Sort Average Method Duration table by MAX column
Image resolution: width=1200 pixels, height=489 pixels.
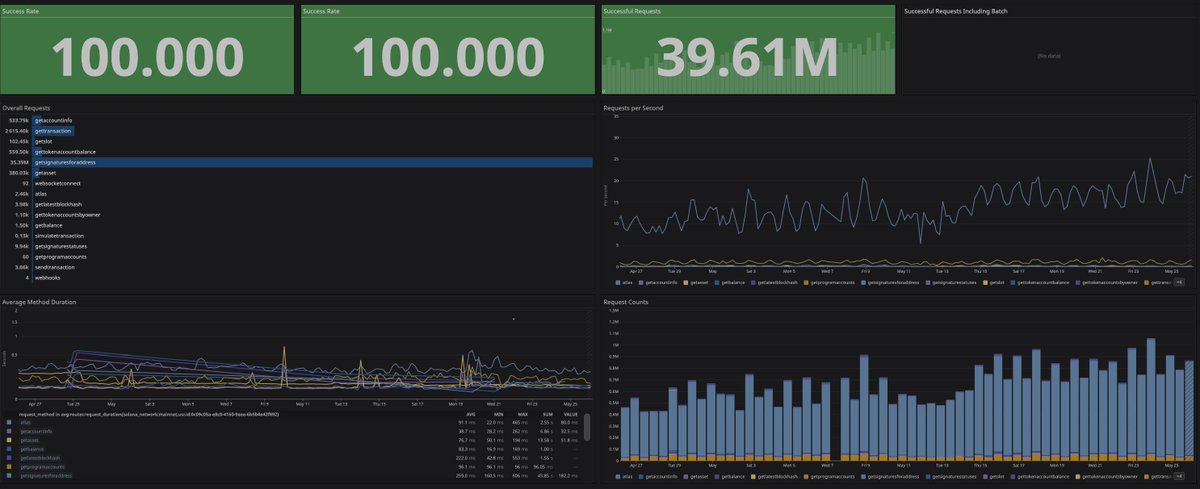click(521, 413)
